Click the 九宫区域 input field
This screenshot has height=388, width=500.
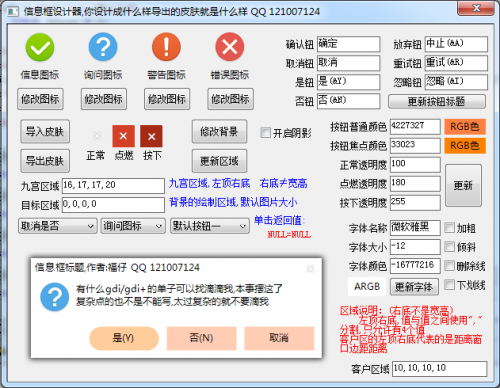tap(113, 186)
